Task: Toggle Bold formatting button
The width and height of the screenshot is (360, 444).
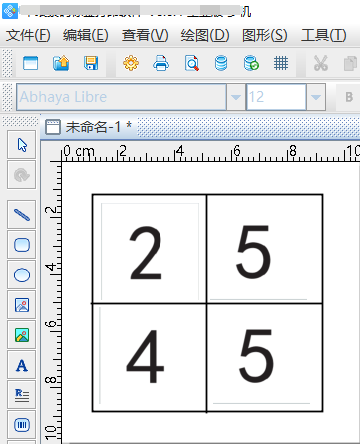Action: tap(349, 97)
